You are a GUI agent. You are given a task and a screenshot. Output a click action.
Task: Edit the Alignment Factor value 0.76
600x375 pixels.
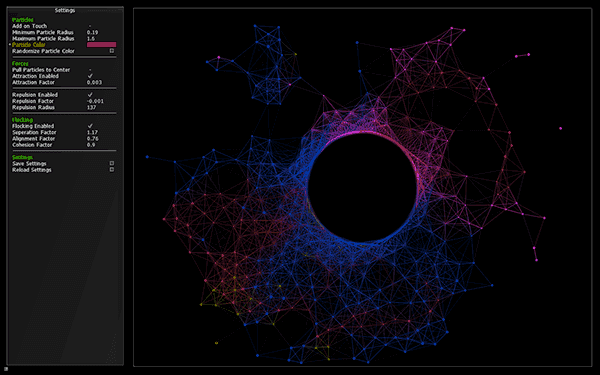coord(92,139)
